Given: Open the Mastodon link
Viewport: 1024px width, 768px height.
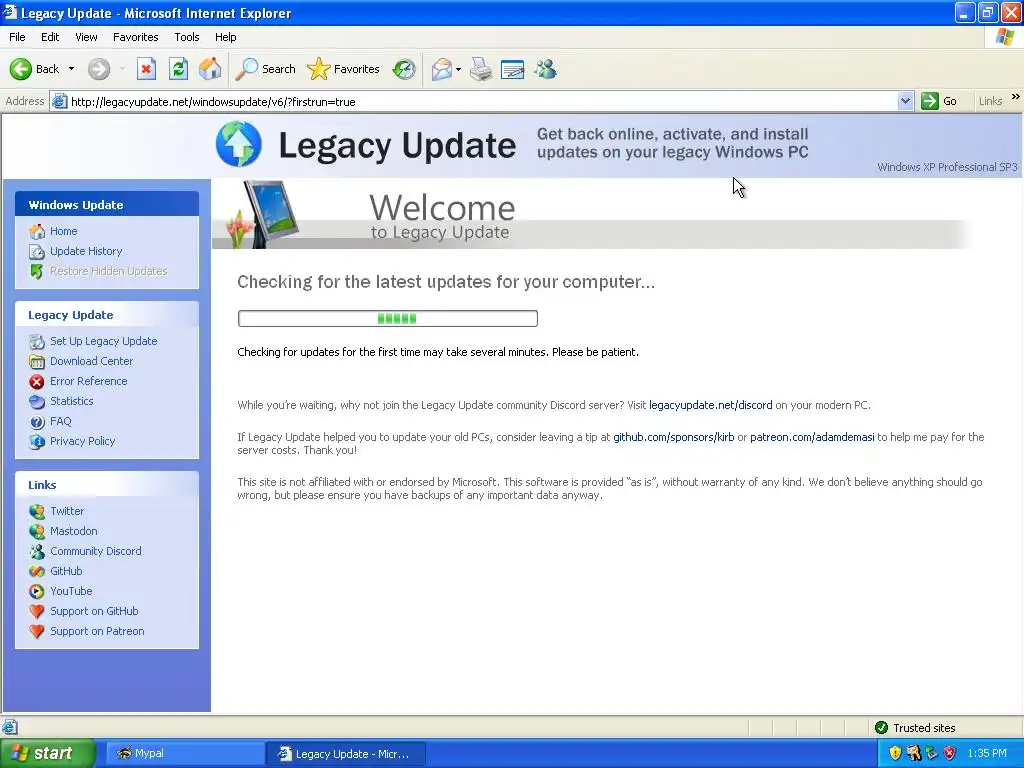Looking at the screenshot, I should 74,532.
